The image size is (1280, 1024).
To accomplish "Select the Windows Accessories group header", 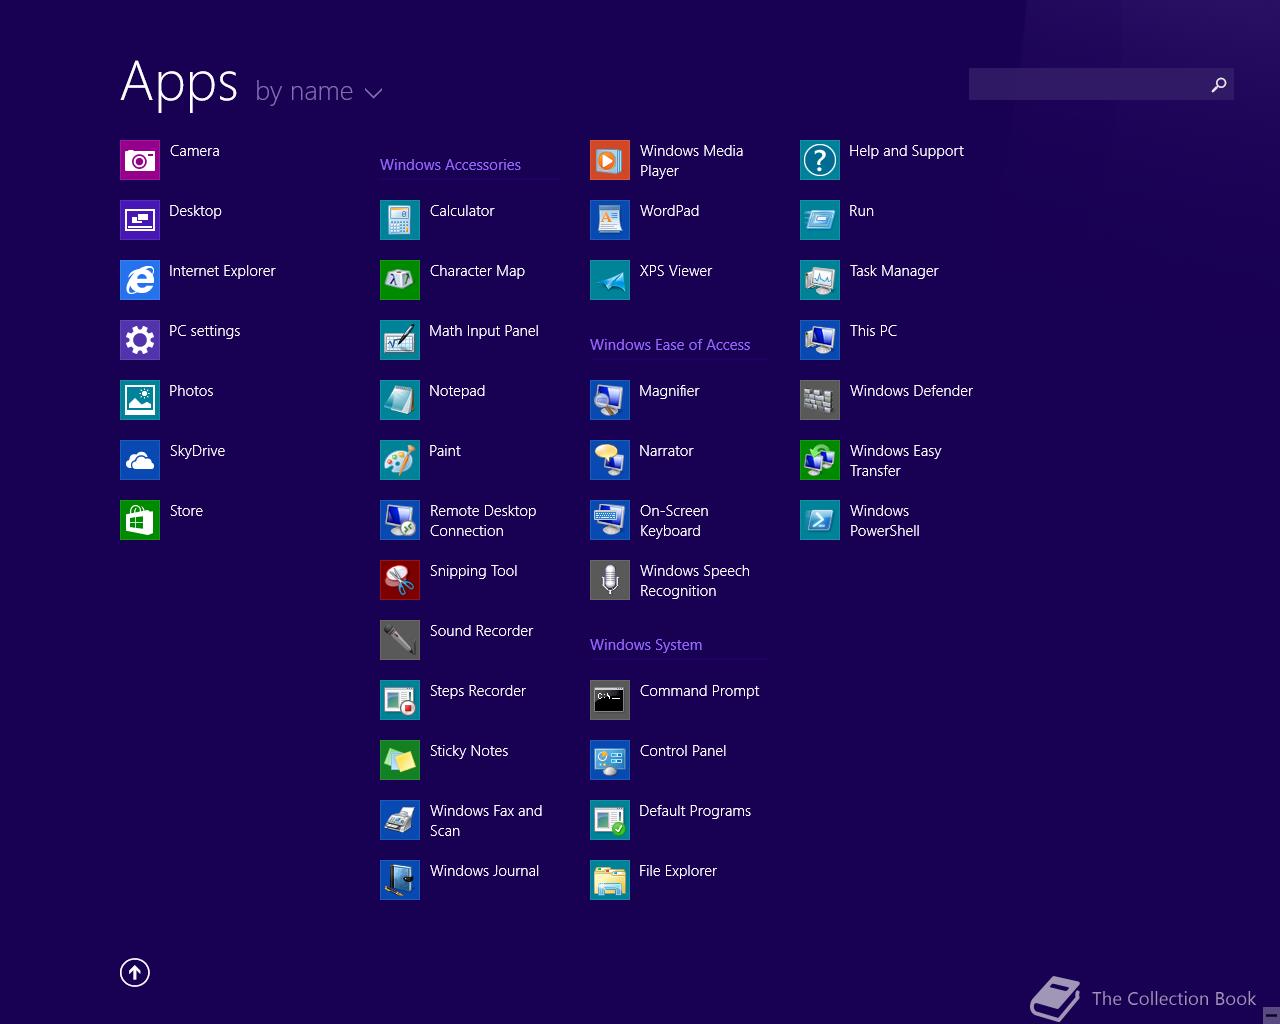I will (450, 165).
